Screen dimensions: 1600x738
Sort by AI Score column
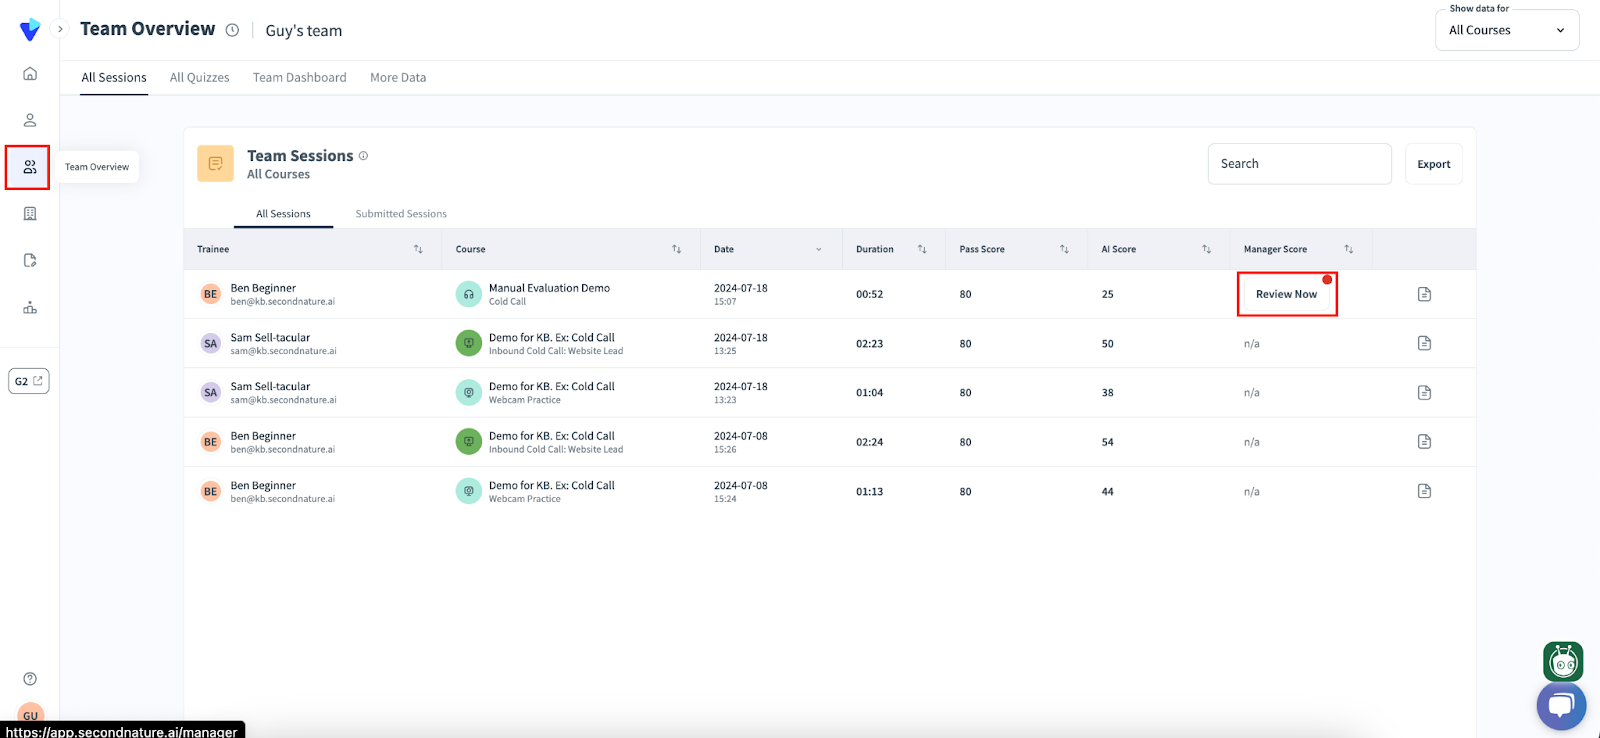pyautogui.click(x=1206, y=249)
